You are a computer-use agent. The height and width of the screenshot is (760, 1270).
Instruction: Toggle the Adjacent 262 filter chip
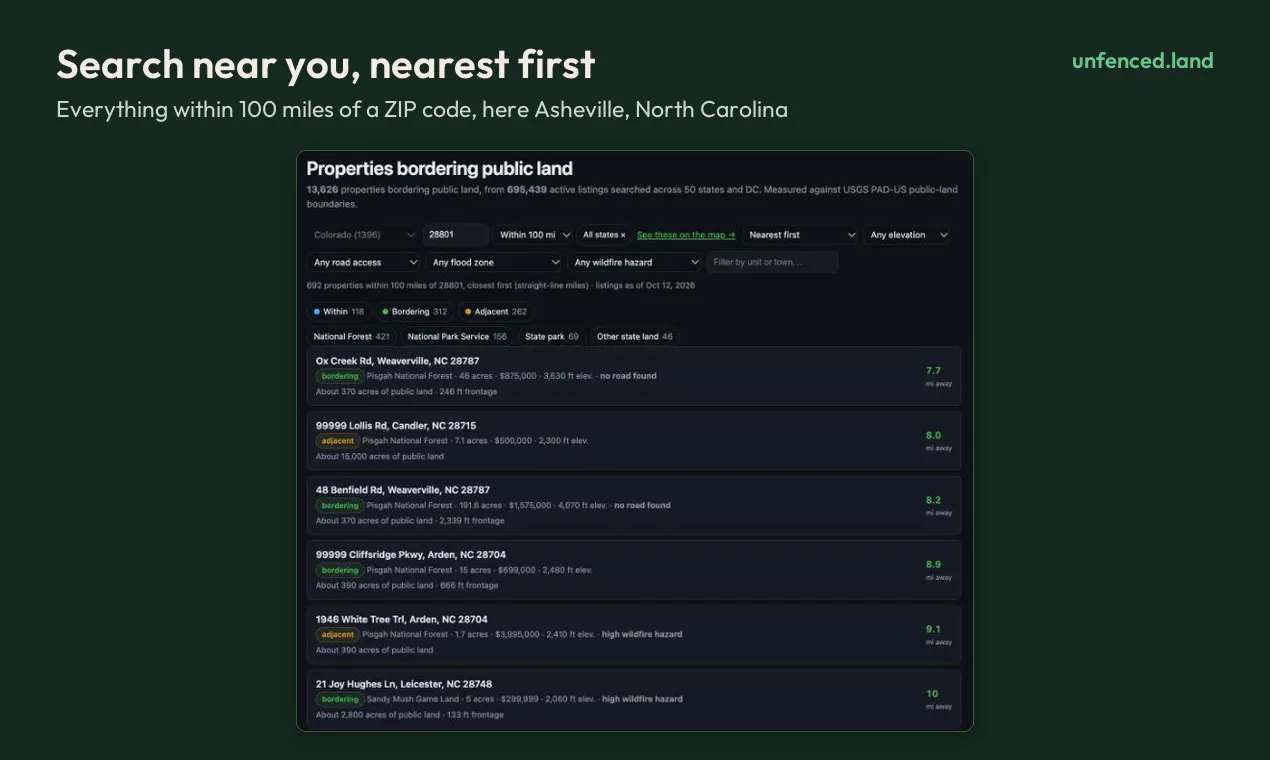coord(496,312)
